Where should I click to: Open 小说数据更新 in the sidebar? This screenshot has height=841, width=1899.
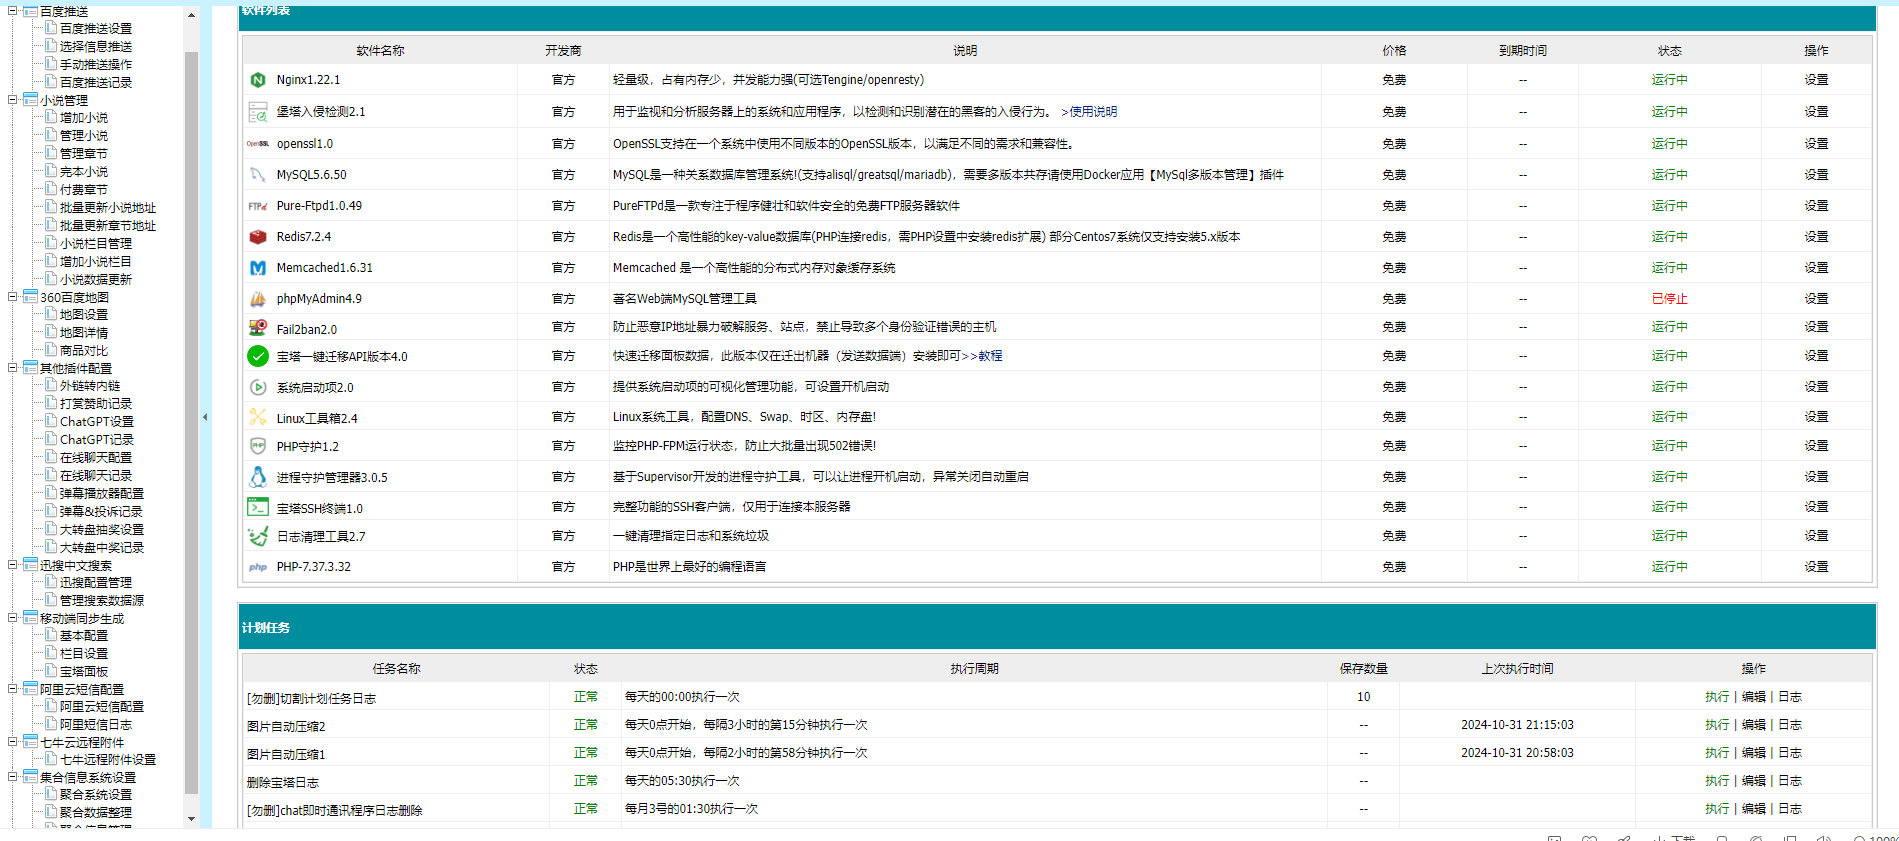[96, 280]
